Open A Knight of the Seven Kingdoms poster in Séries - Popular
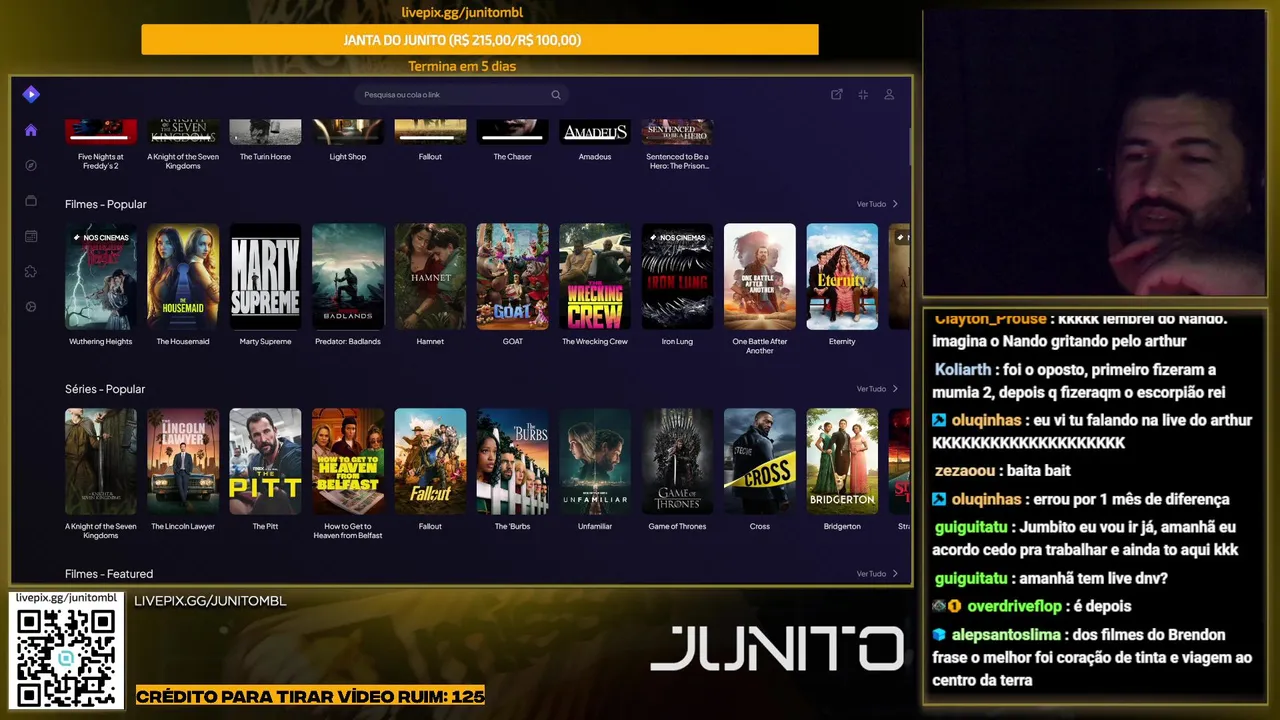Image resolution: width=1280 pixels, height=720 pixels. [101, 462]
